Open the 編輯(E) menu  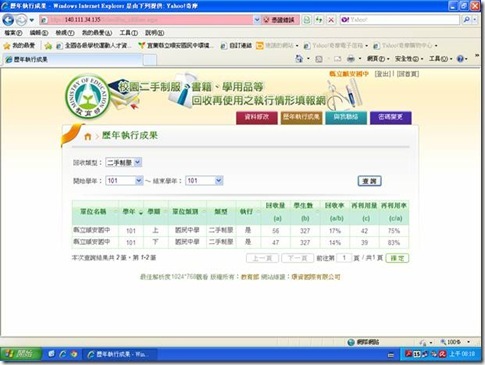[39, 33]
